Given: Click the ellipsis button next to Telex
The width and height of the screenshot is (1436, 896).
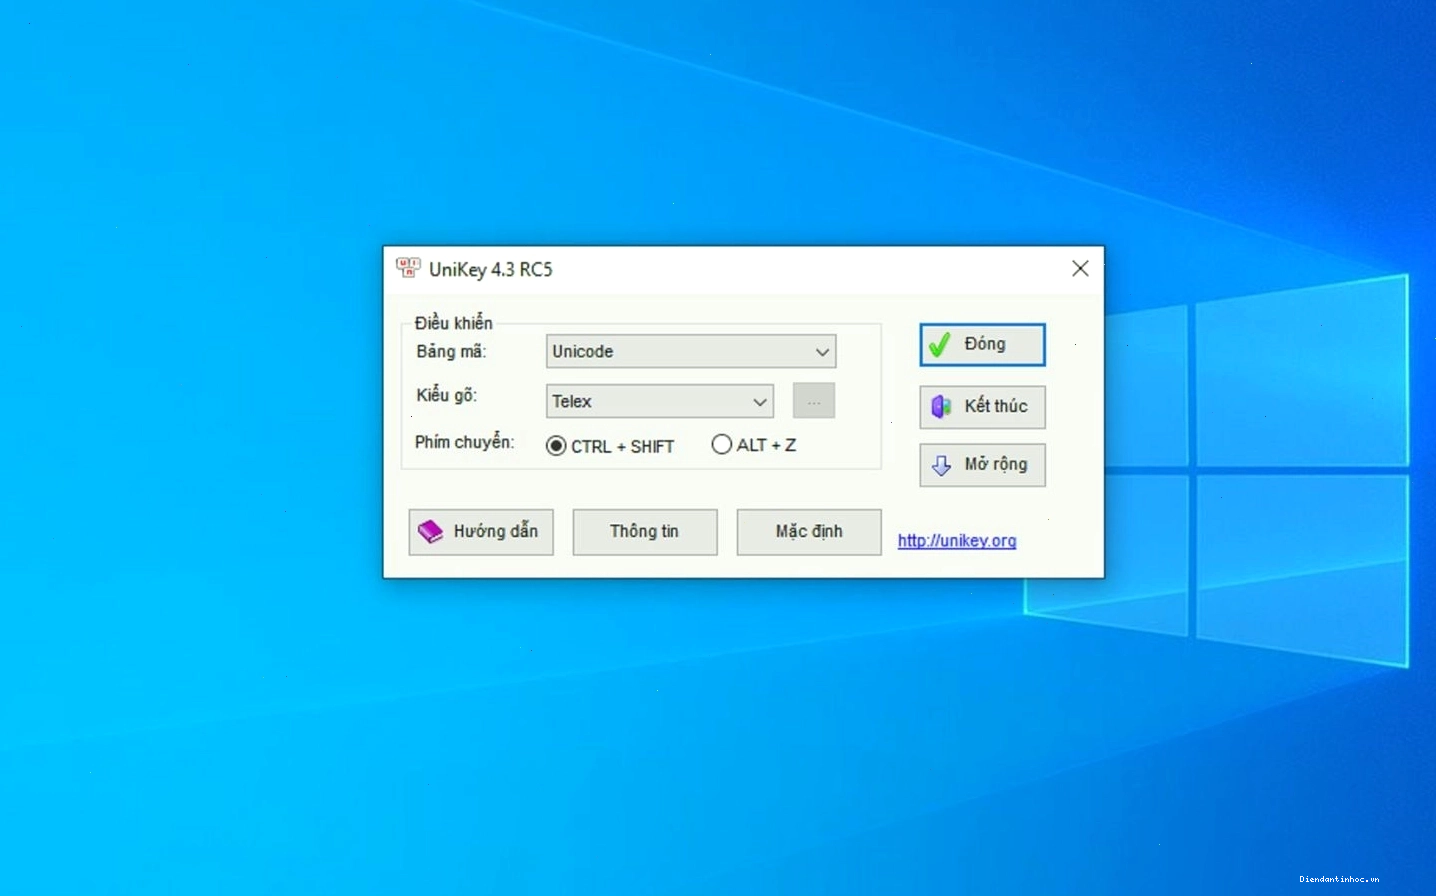Looking at the screenshot, I should pos(814,401).
